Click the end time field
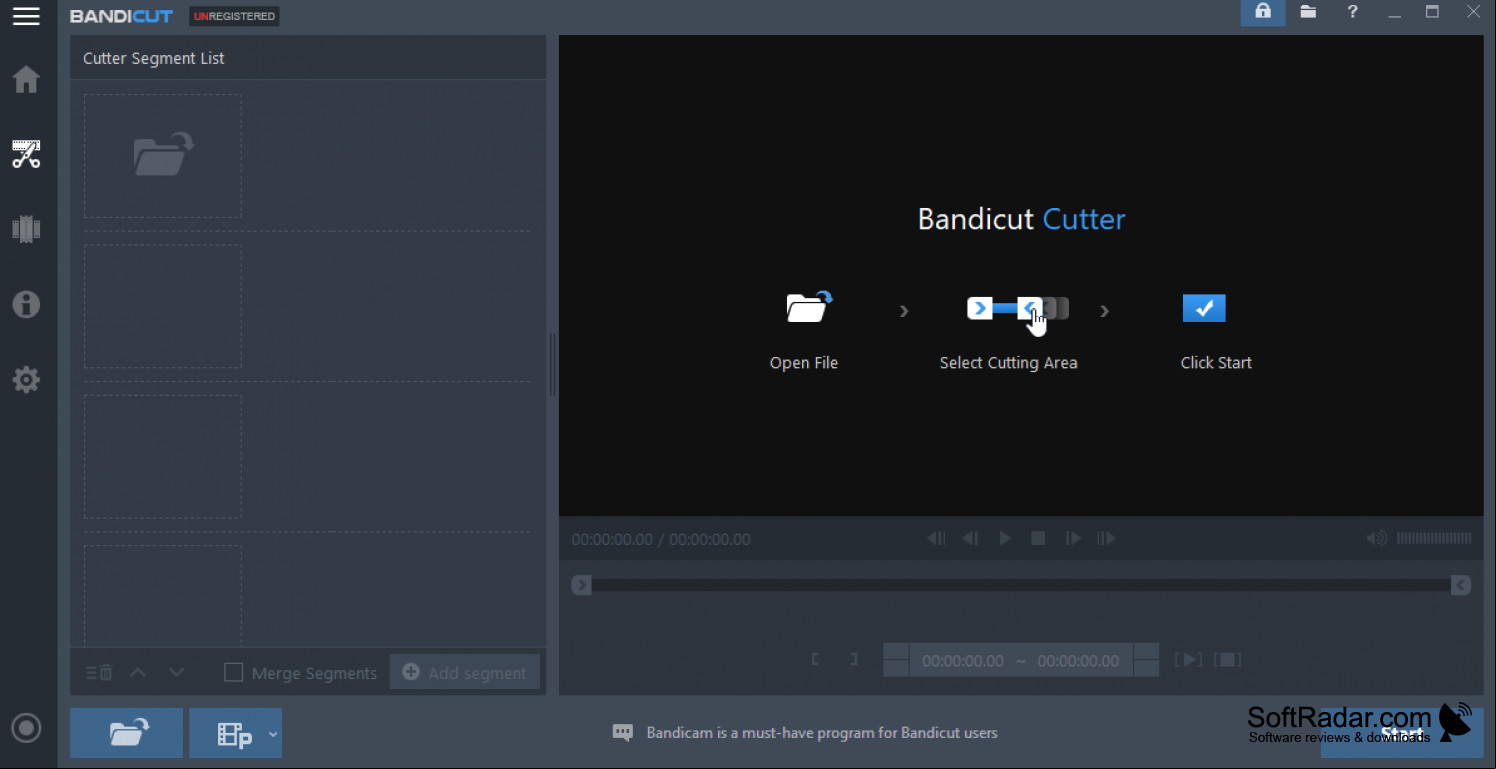This screenshot has height=769, width=1496. tap(1078, 661)
